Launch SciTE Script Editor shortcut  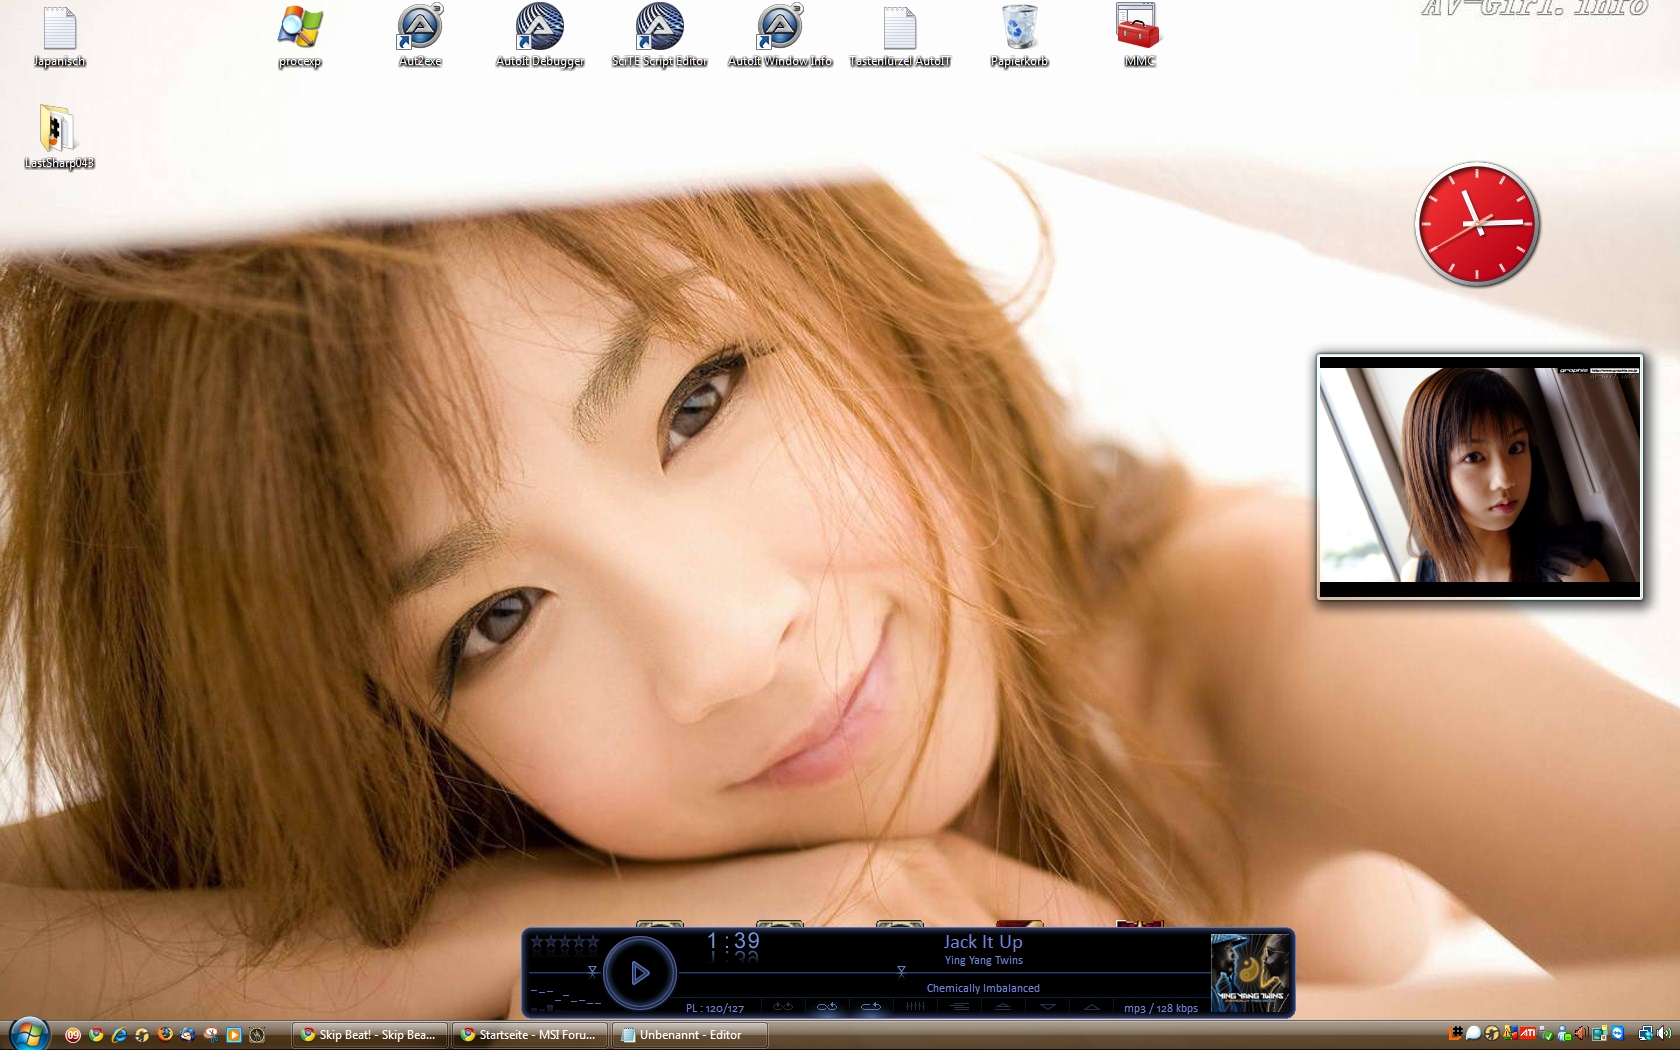[x=659, y=30]
